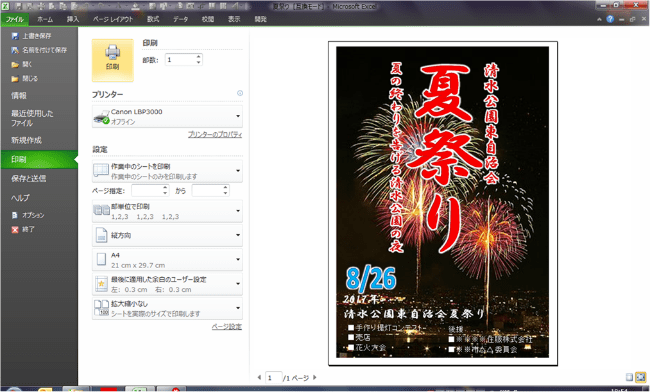Toggle zoom to page in preview
Viewport: 650px width, 392px height.
pyautogui.click(x=641, y=377)
